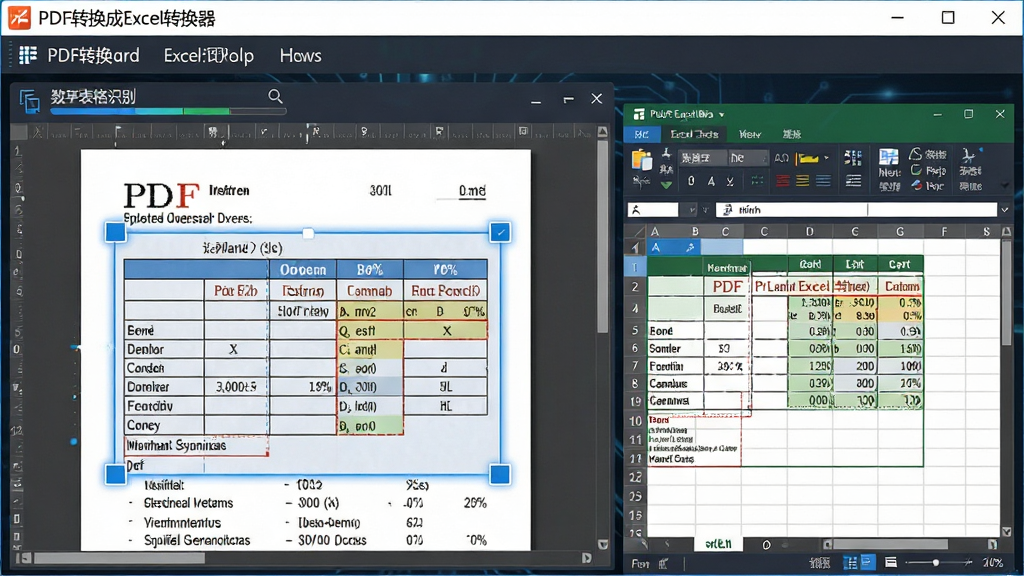The image size is (1024, 576).
Task: Open the dropdown arrow beside Excel window title
Action: pos(722,115)
